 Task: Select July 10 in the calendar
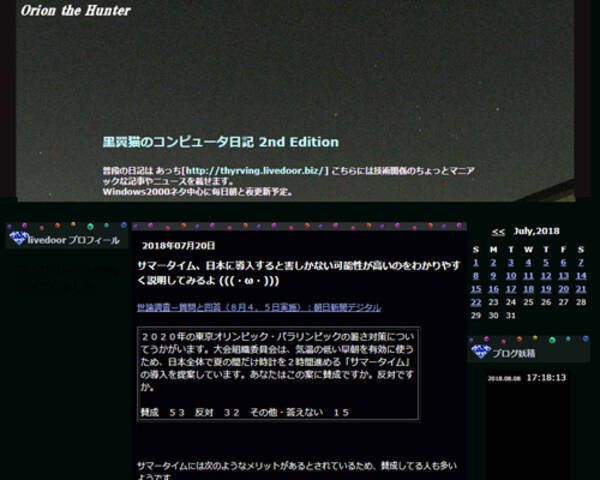(511, 276)
